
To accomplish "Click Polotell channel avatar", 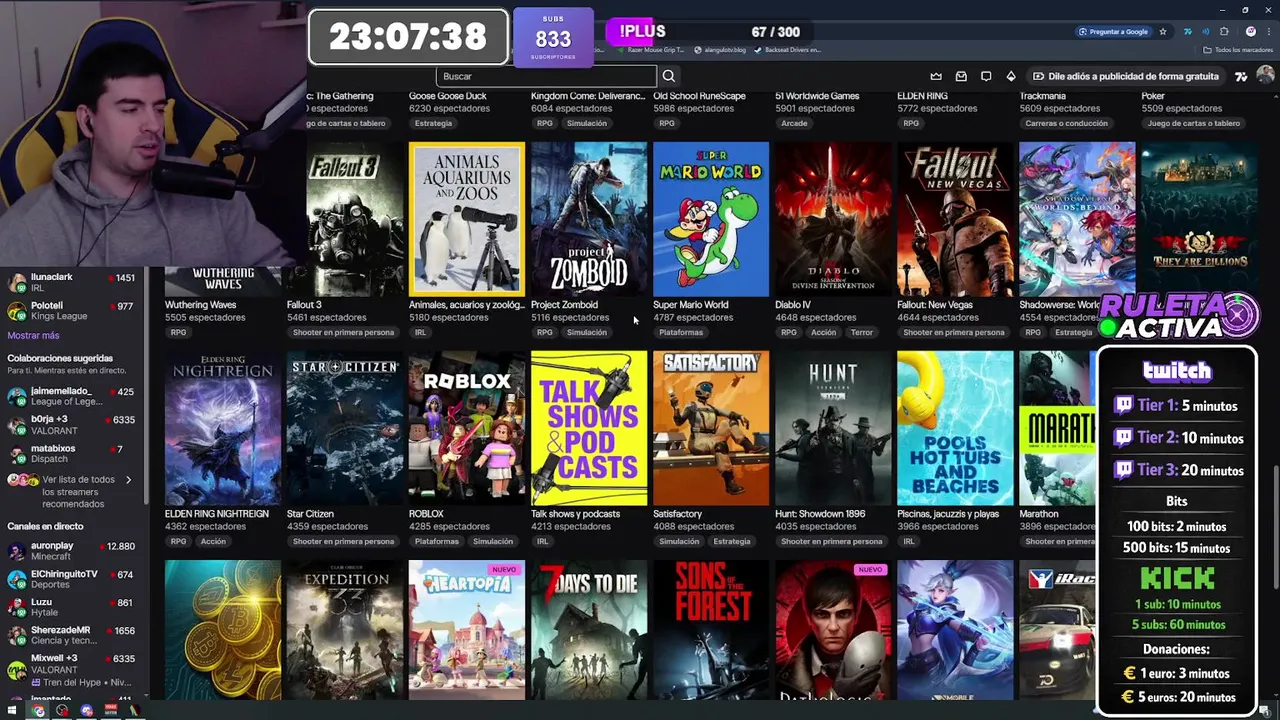I will (x=16, y=311).
